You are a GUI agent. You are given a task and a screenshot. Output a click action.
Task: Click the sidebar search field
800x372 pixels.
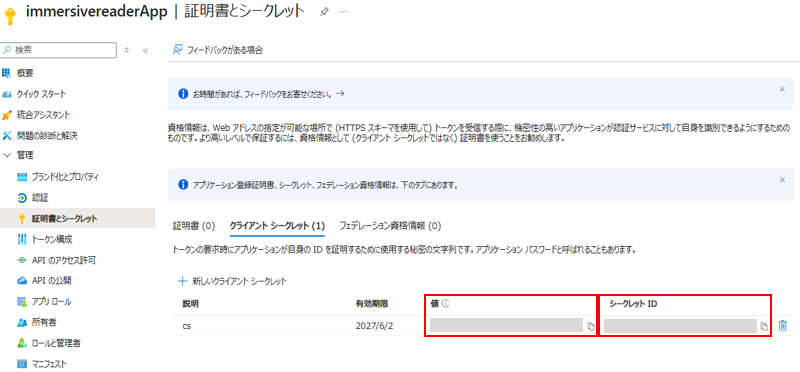coord(58,50)
